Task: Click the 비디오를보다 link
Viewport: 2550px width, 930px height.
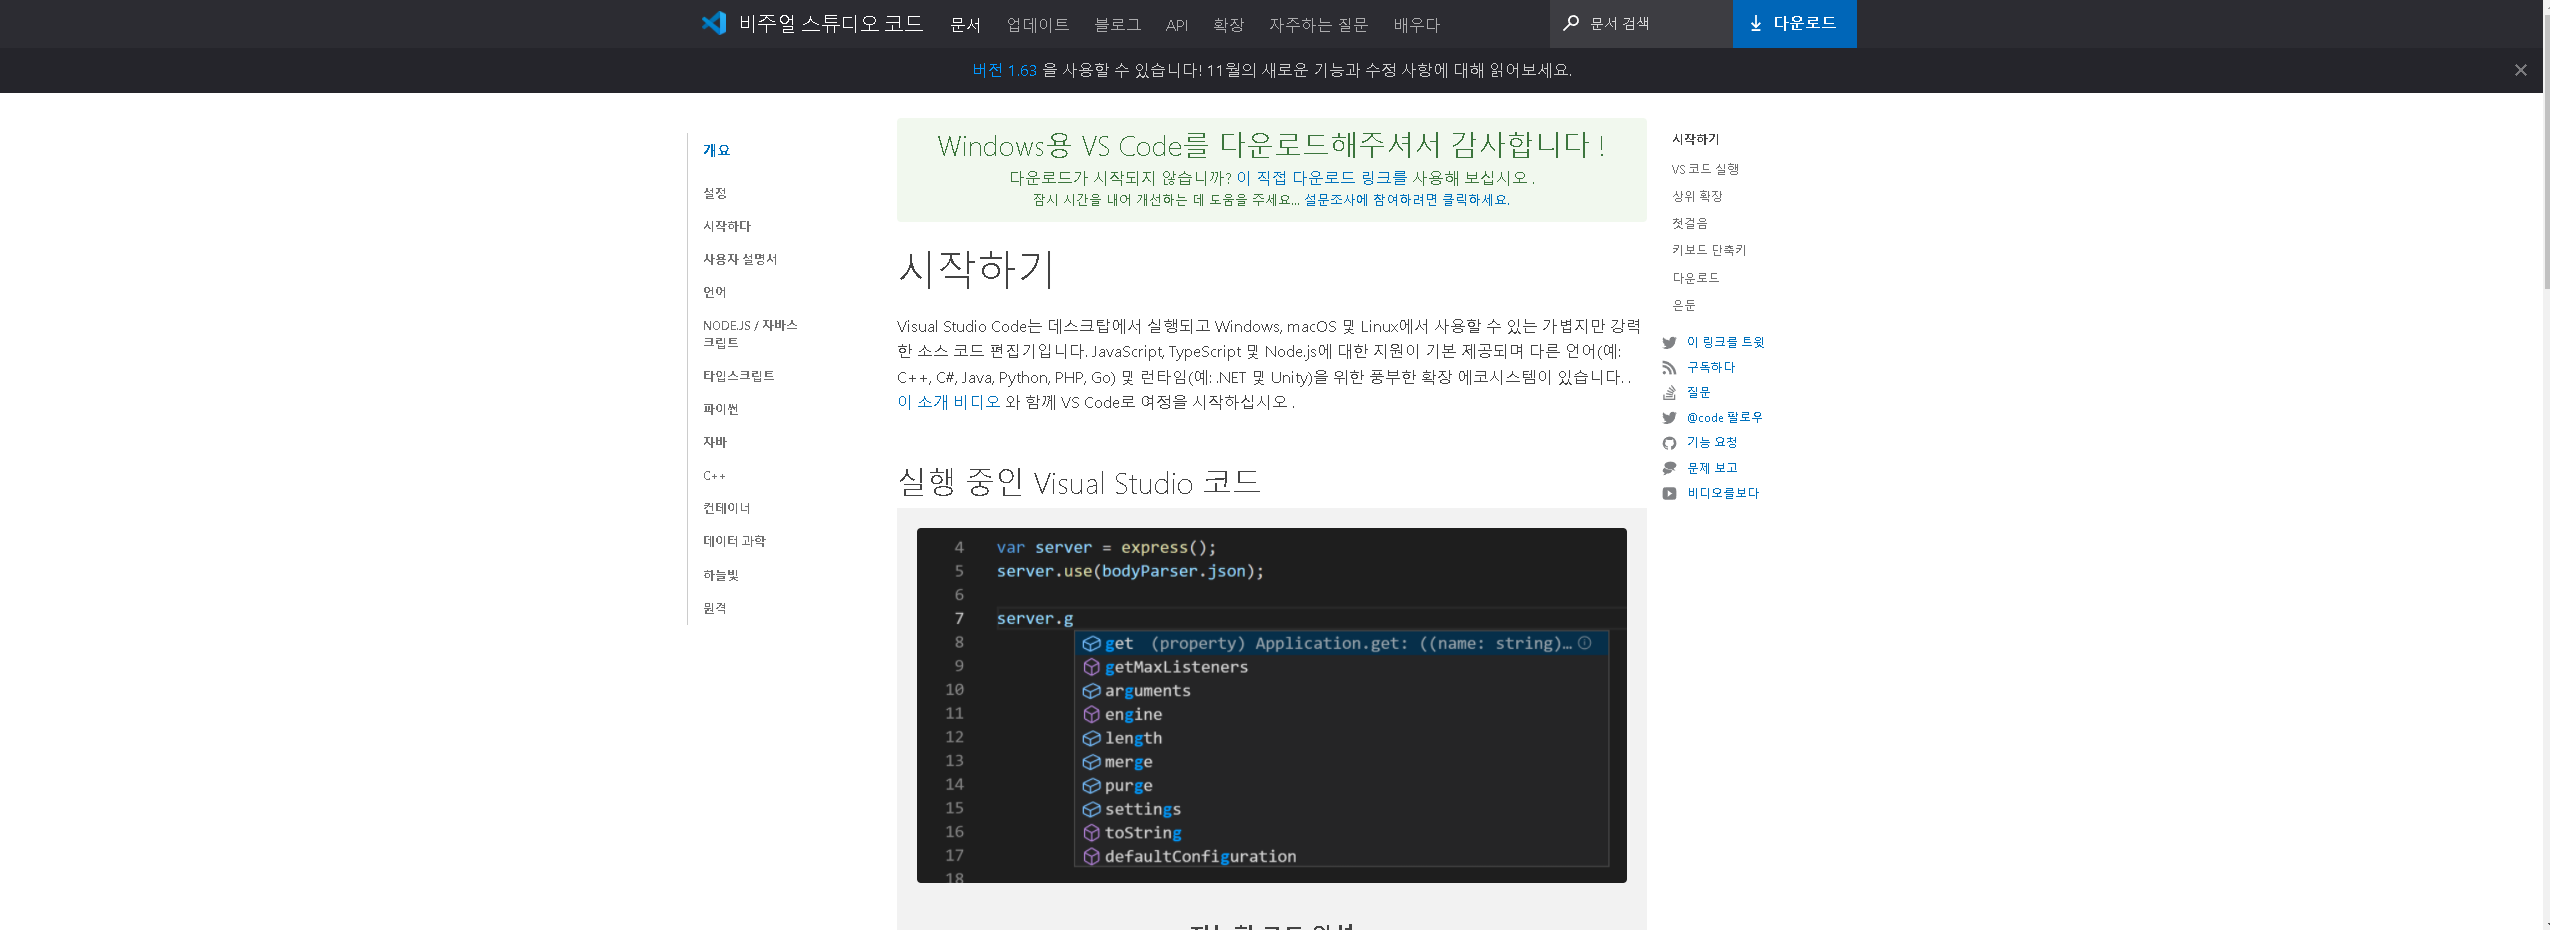Action: [x=1723, y=493]
